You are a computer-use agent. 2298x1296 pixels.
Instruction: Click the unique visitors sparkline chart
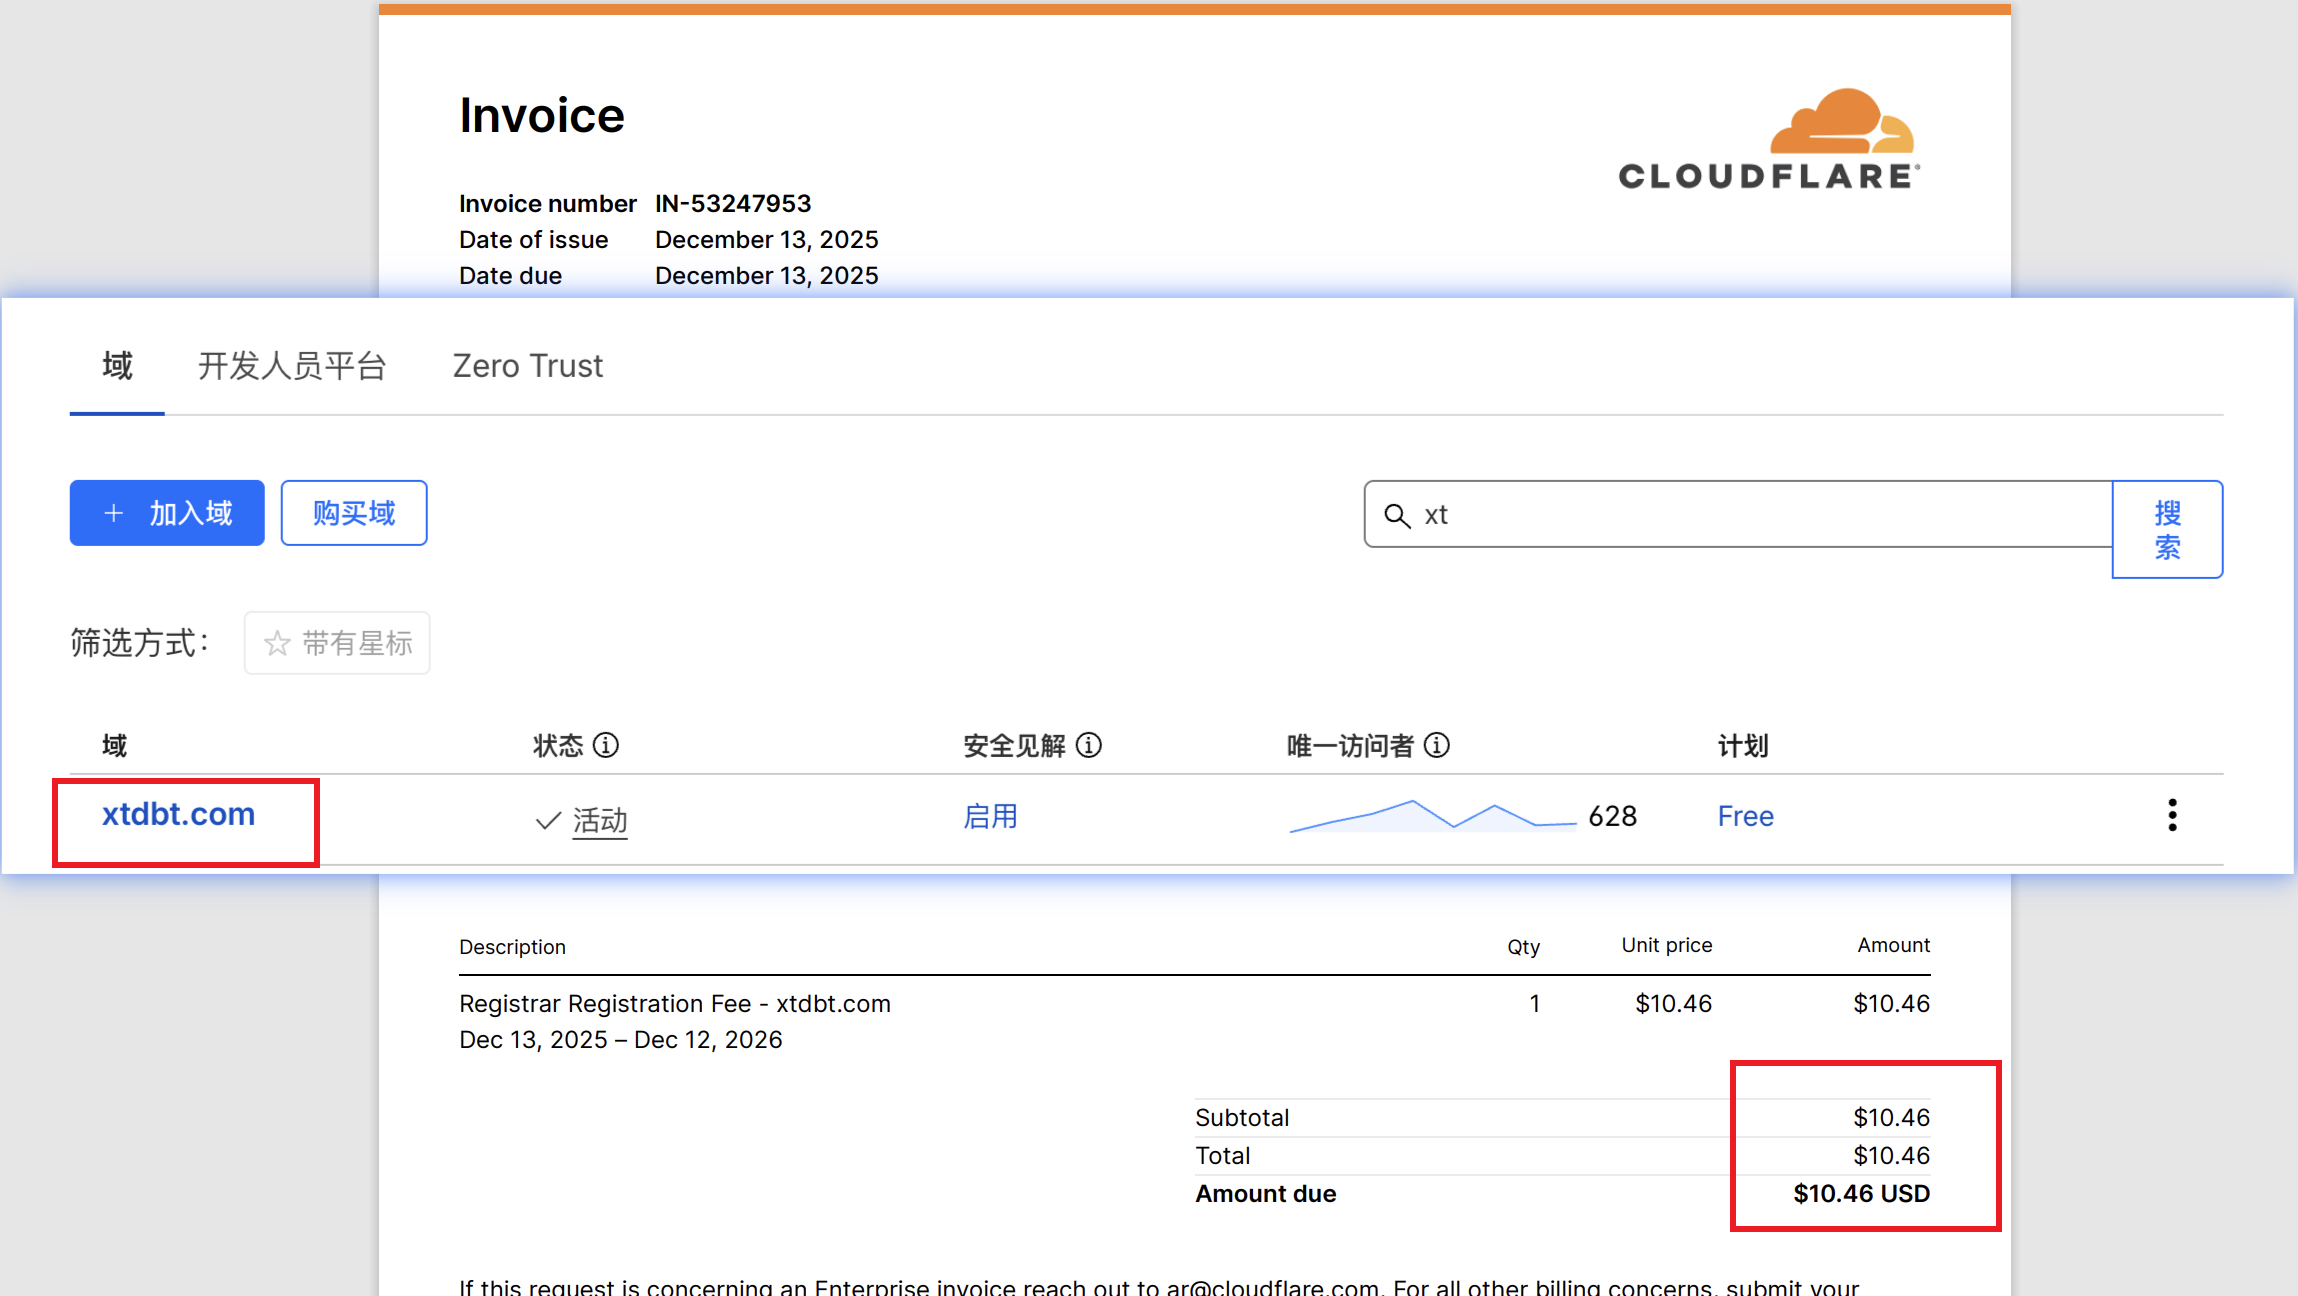[x=1430, y=816]
